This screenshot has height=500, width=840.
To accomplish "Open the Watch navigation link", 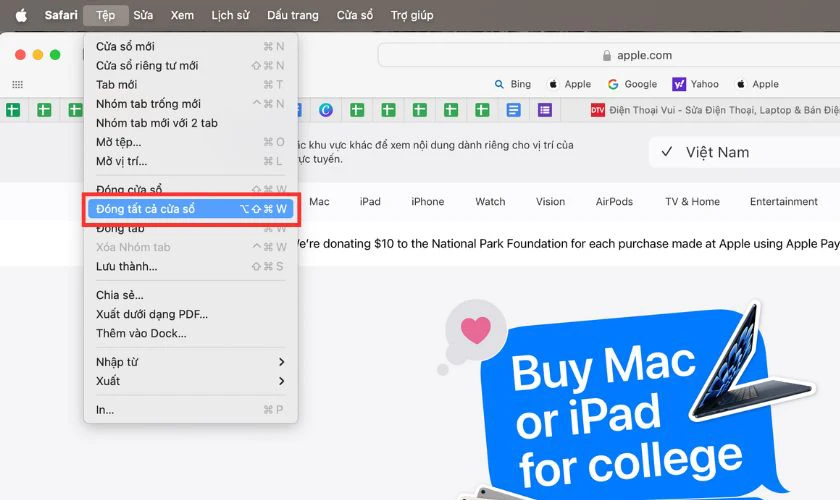I will [490, 202].
